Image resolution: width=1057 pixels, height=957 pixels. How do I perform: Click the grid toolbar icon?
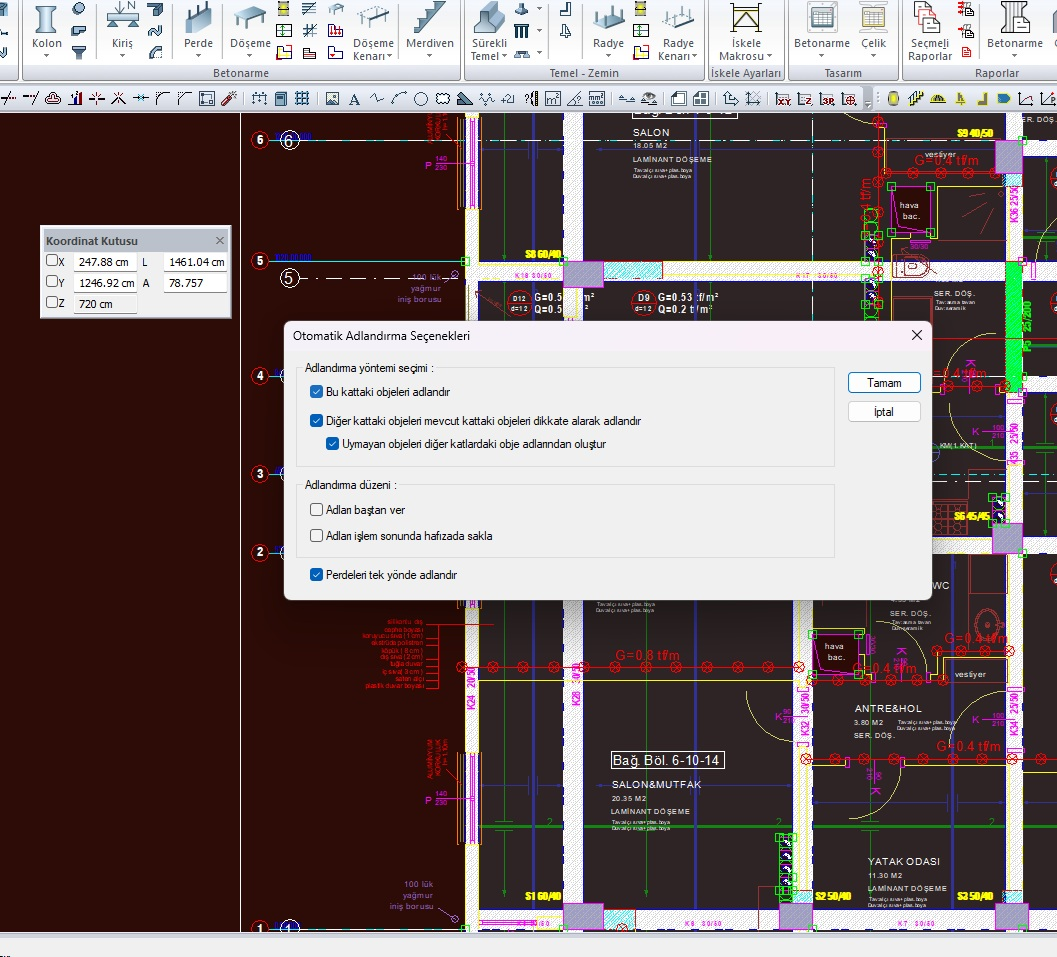(x=302, y=99)
